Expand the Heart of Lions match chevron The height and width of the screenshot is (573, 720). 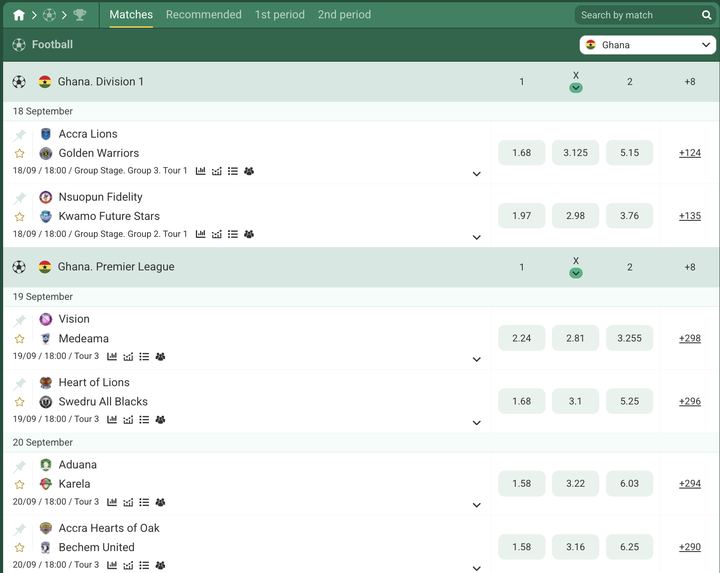pos(477,423)
